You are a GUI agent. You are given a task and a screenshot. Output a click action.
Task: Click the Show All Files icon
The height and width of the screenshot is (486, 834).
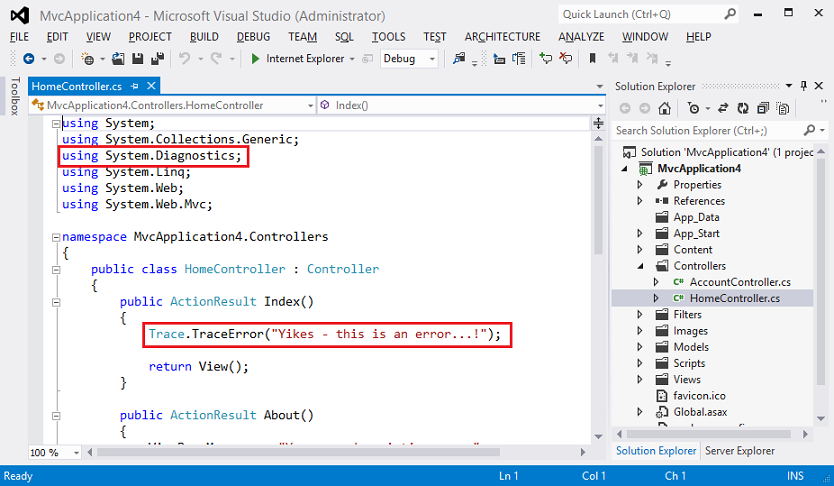tap(782, 108)
